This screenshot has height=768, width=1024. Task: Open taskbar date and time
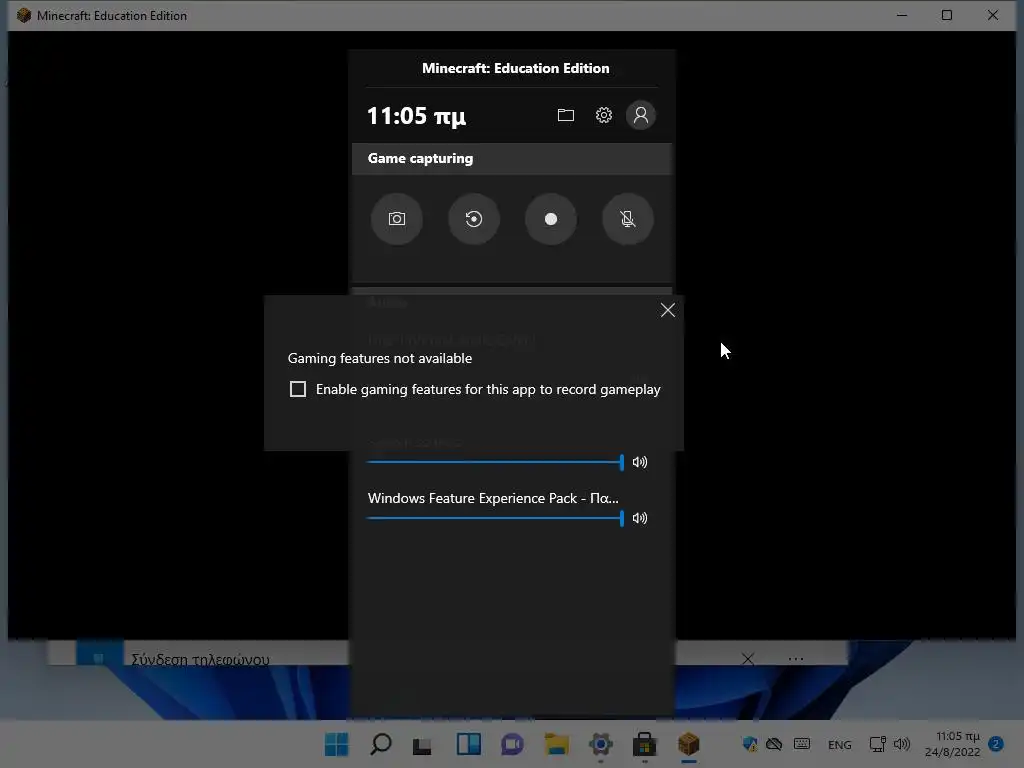click(952, 744)
